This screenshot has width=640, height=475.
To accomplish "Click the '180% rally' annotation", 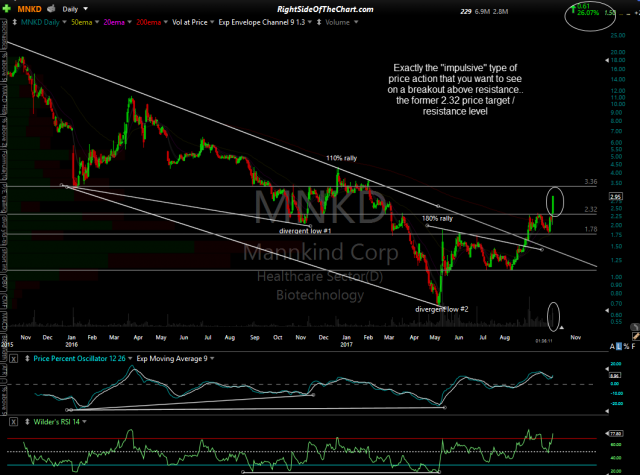I will [437, 219].
